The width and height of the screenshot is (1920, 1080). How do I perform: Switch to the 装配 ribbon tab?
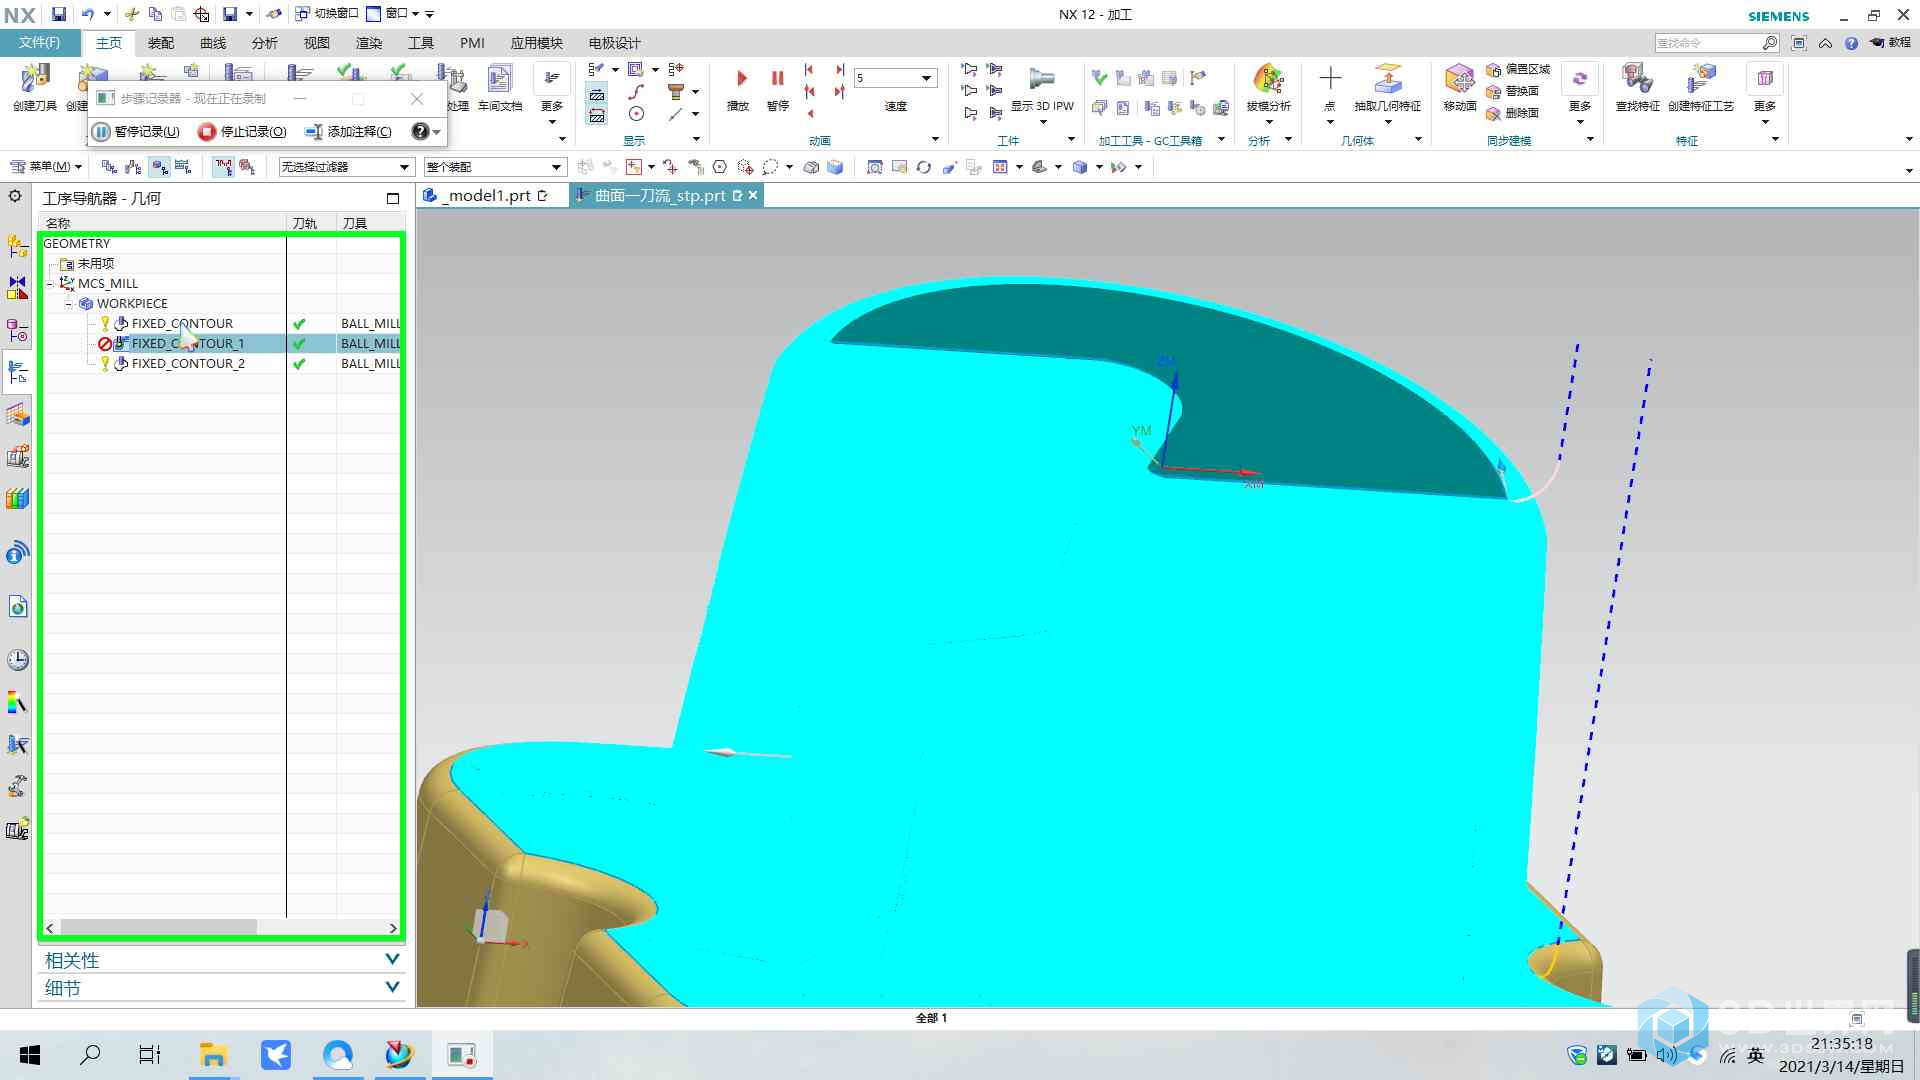161,43
